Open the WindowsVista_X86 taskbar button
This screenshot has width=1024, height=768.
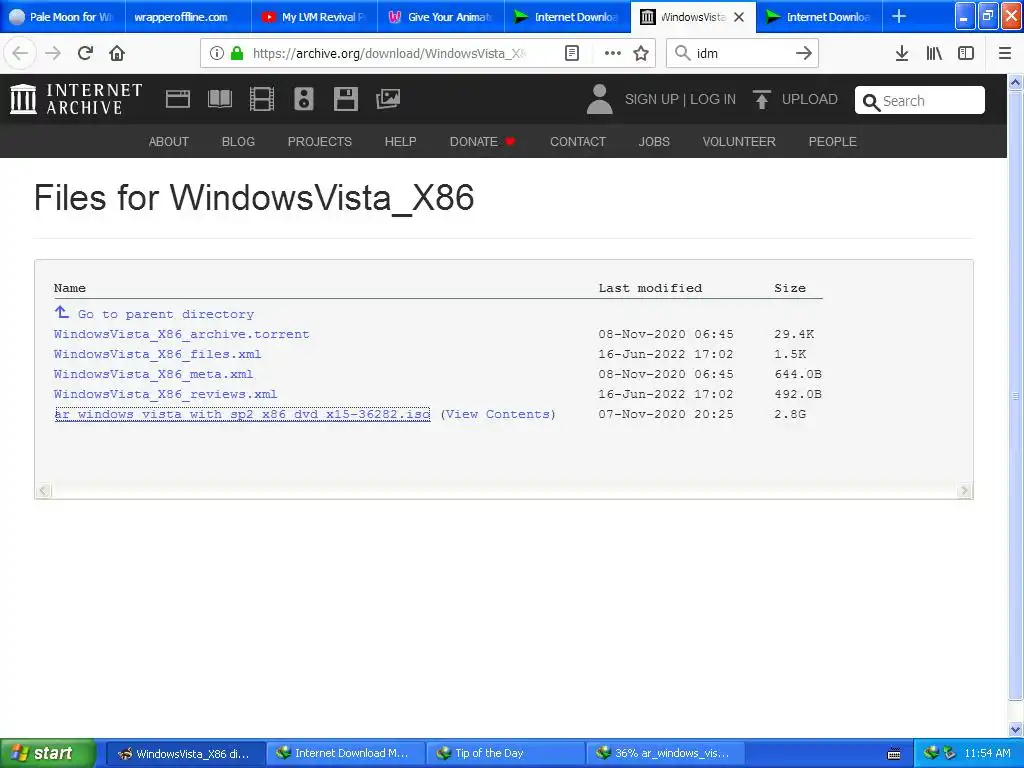coord(186,754)
